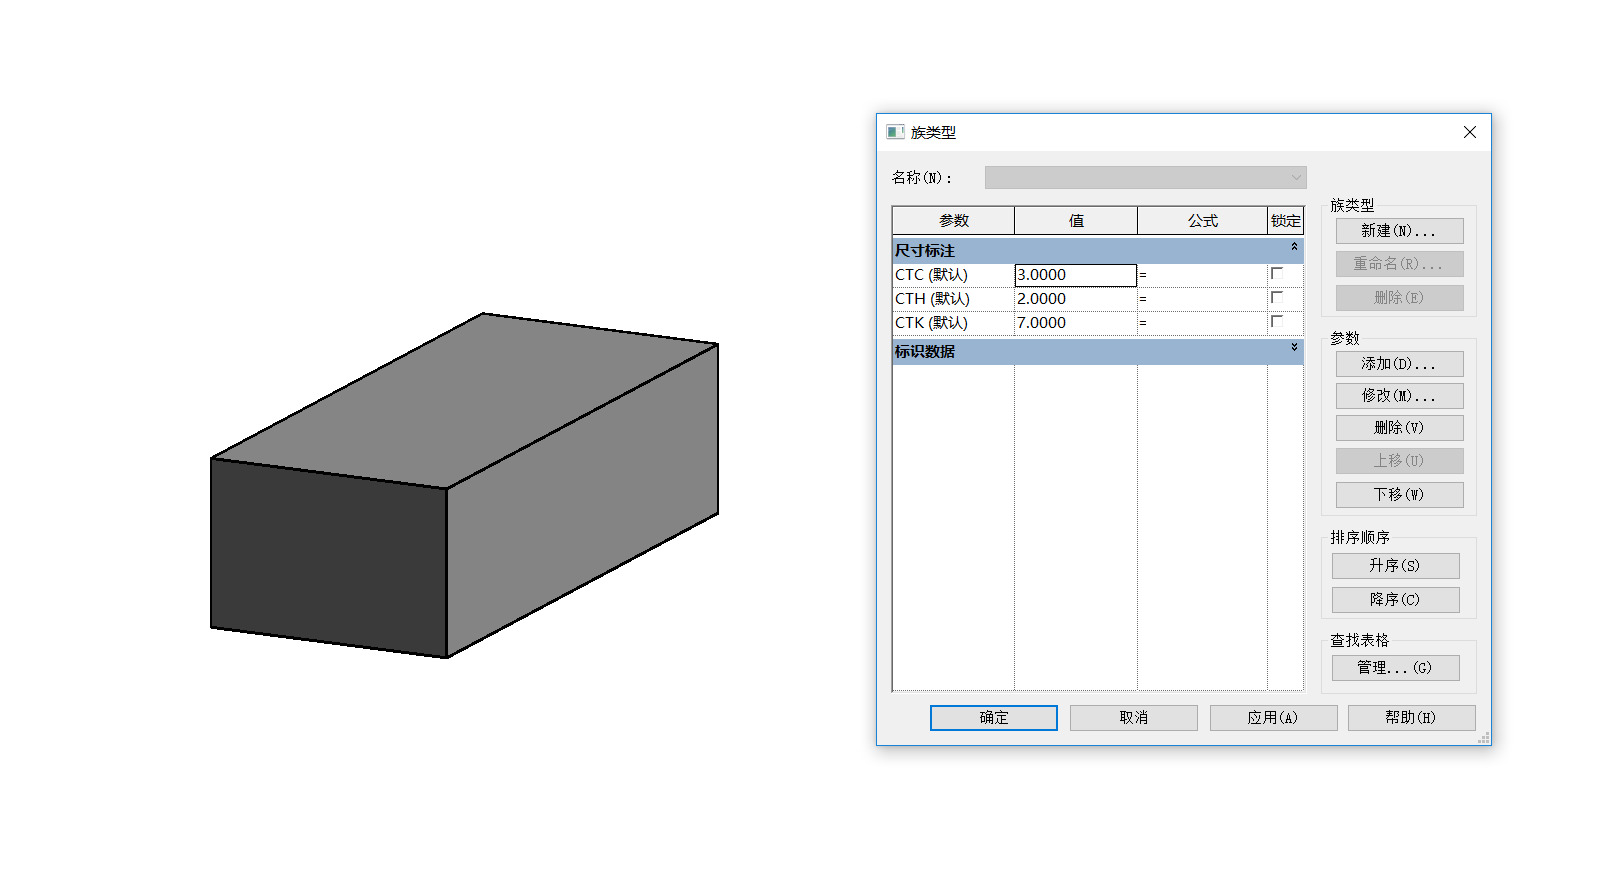Click the 删除(V) parameter button

click(1399, 428)
